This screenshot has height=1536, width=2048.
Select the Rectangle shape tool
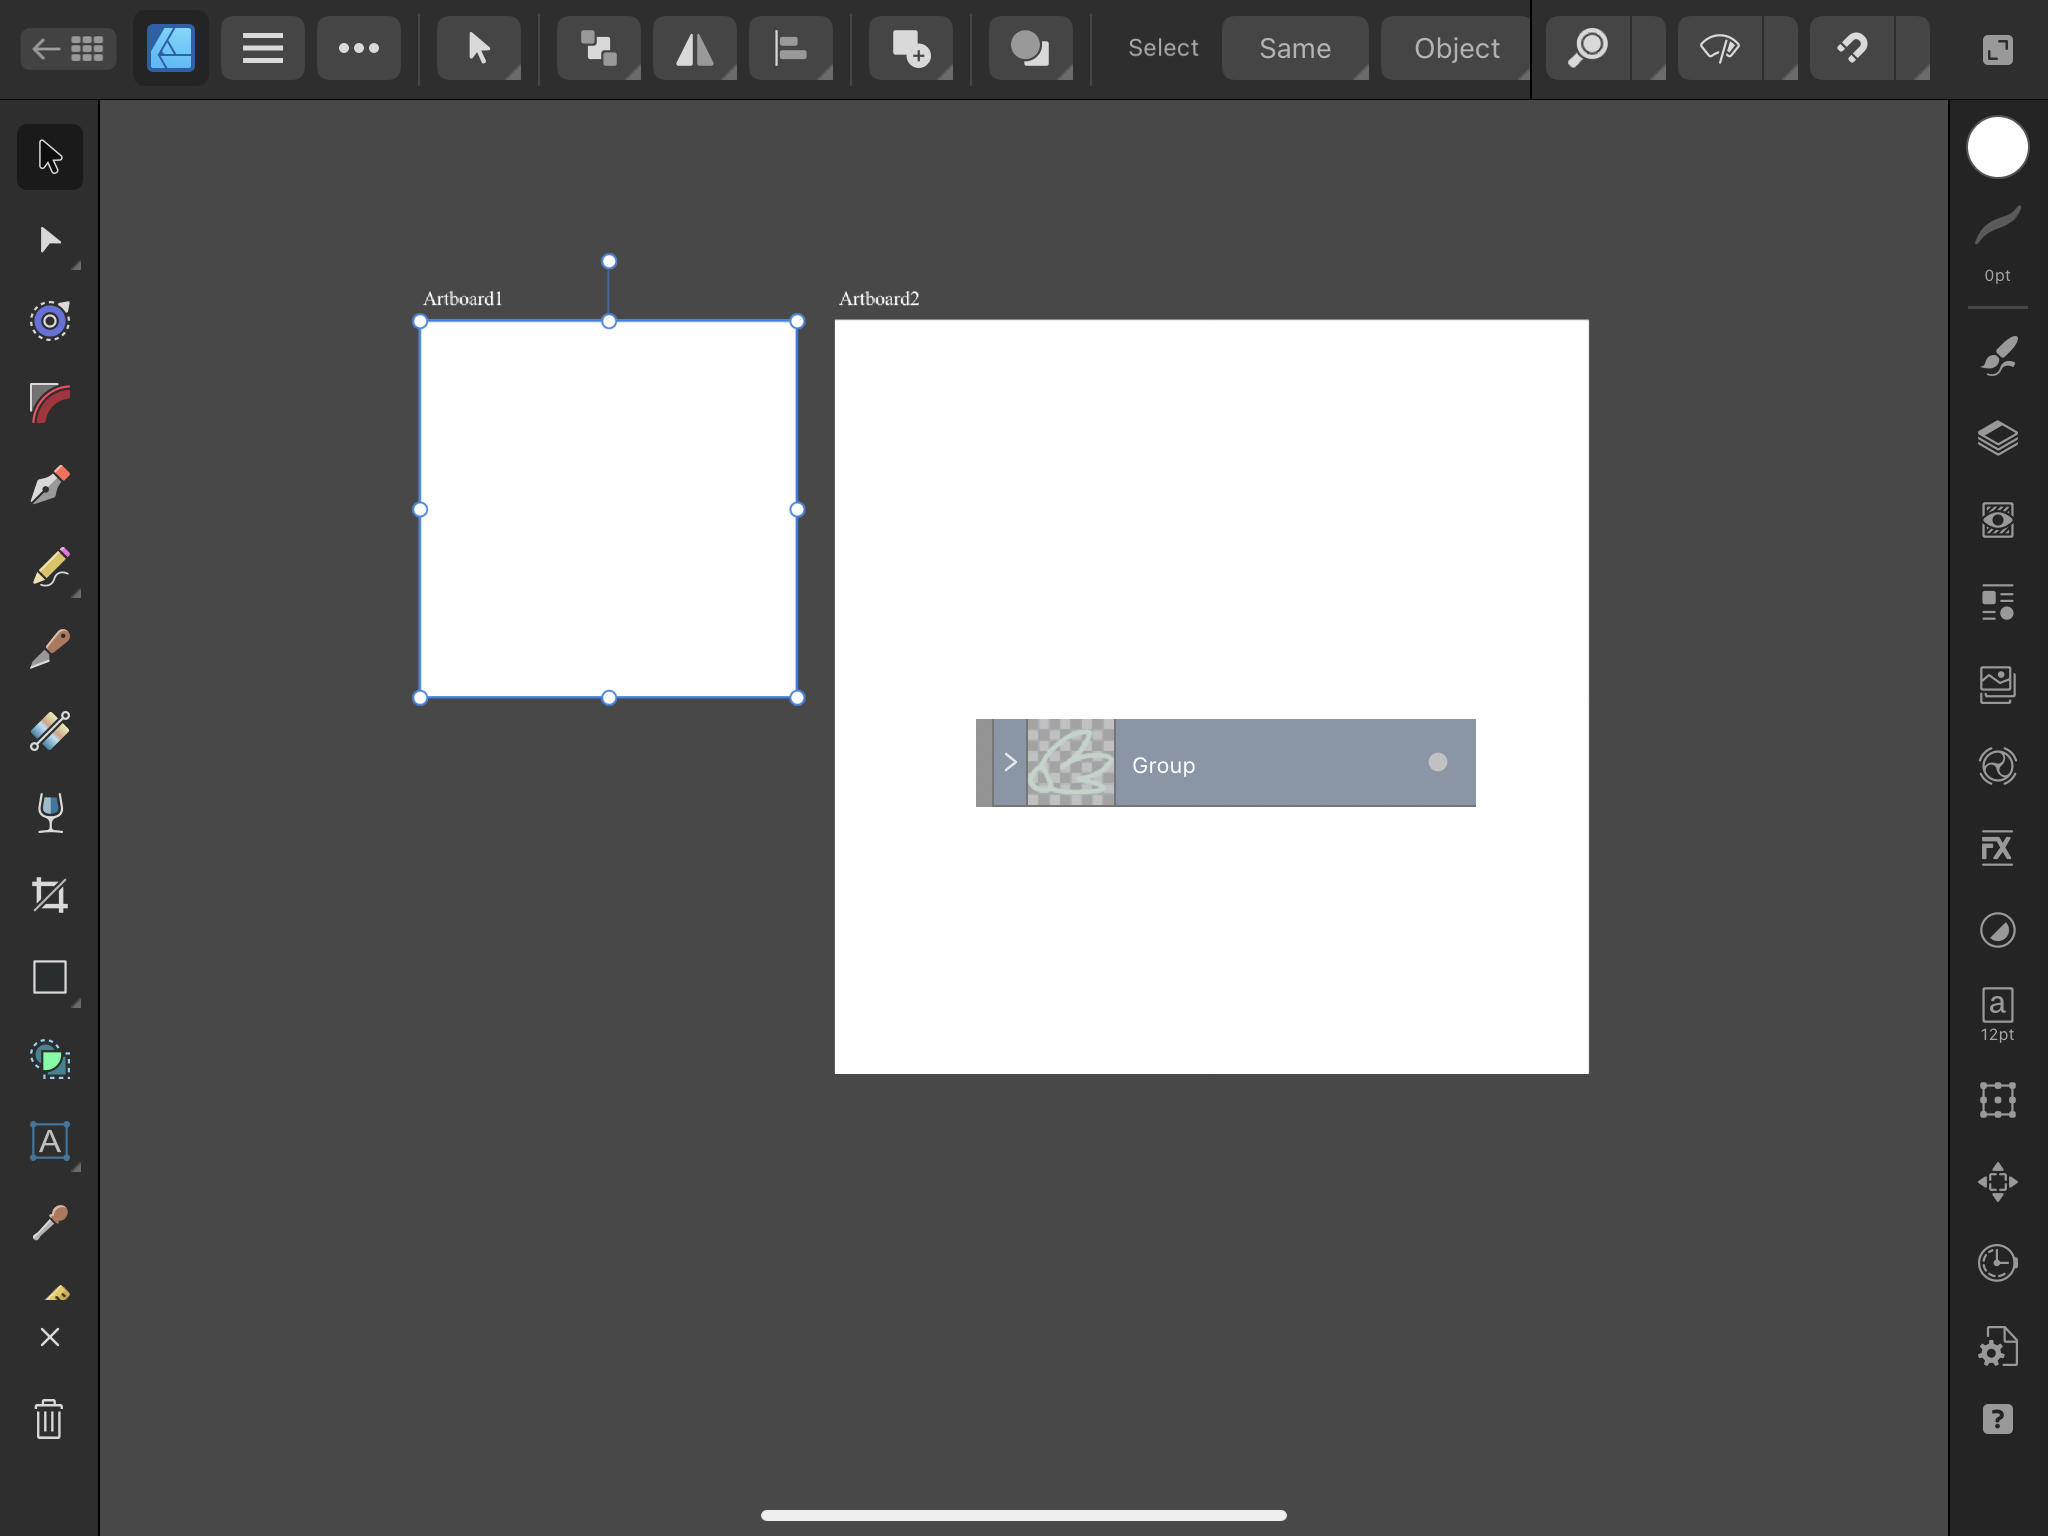[50, 977]
